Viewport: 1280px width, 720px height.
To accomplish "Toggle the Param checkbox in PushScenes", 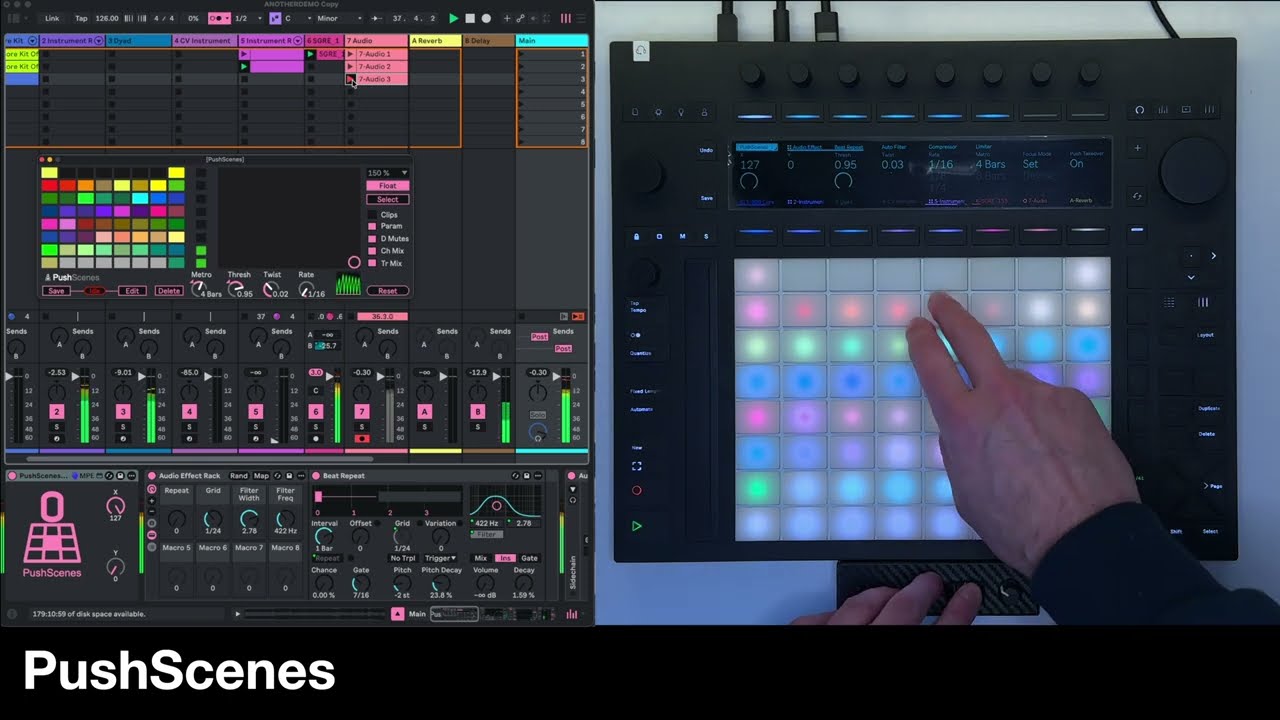I will point(372,227).
